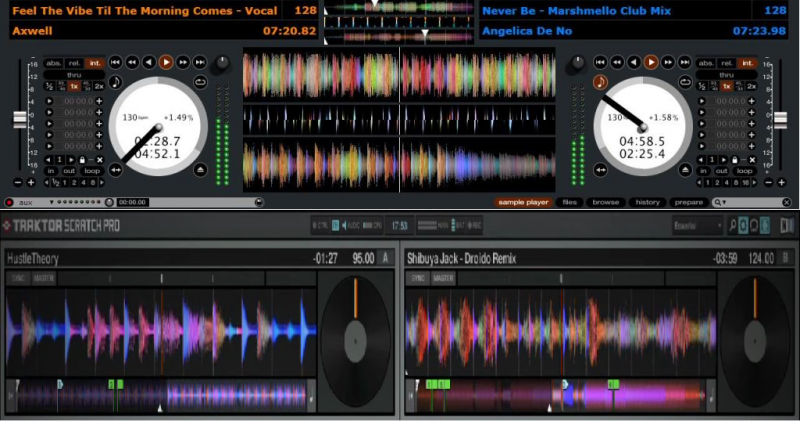Go to next loop slot on the right deck
The image size is (800, 422).
723,160
